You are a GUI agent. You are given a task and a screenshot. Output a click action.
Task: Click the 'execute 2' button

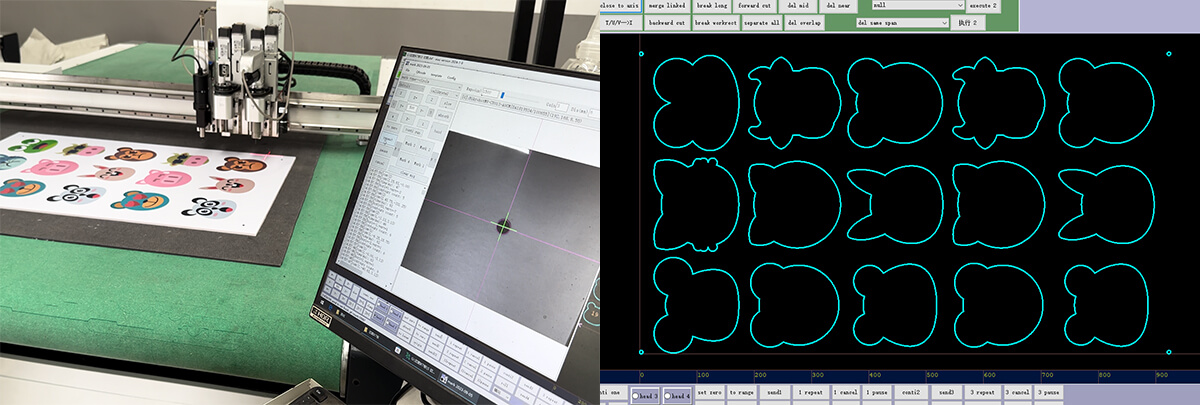[x=981, y=6]
